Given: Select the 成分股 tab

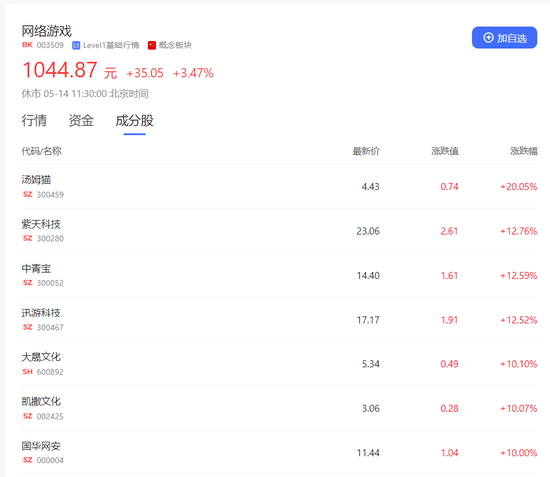Looking at the screenshot, I should (x=134, y=120).
